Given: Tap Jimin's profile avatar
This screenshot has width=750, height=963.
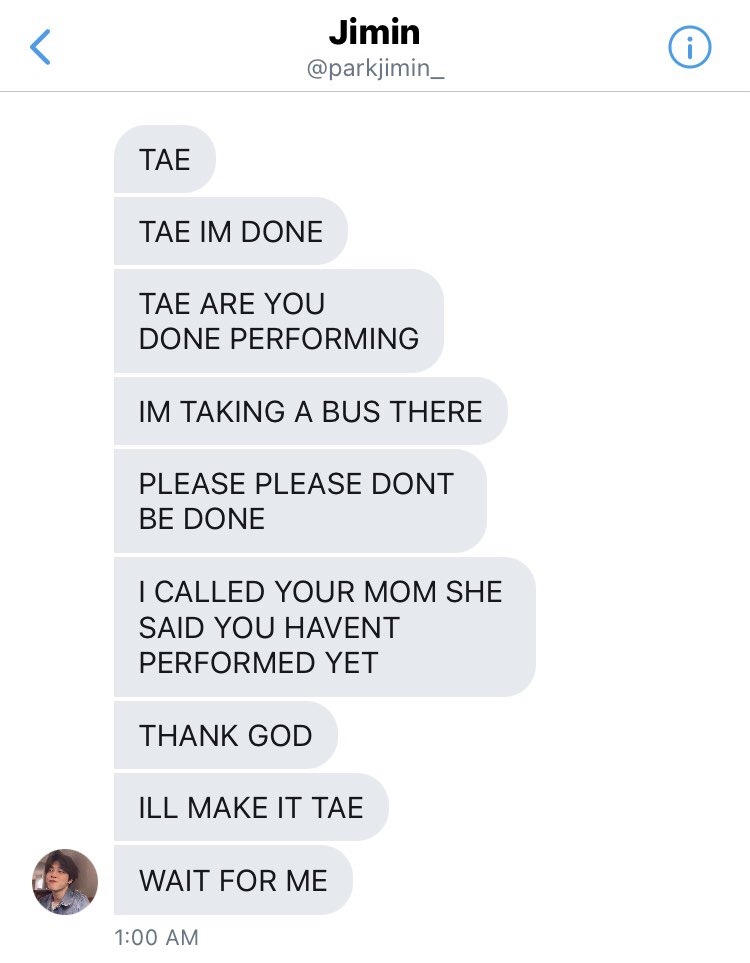Looking at the screenshot, I should pyautogui.click(x=65, y=881).
